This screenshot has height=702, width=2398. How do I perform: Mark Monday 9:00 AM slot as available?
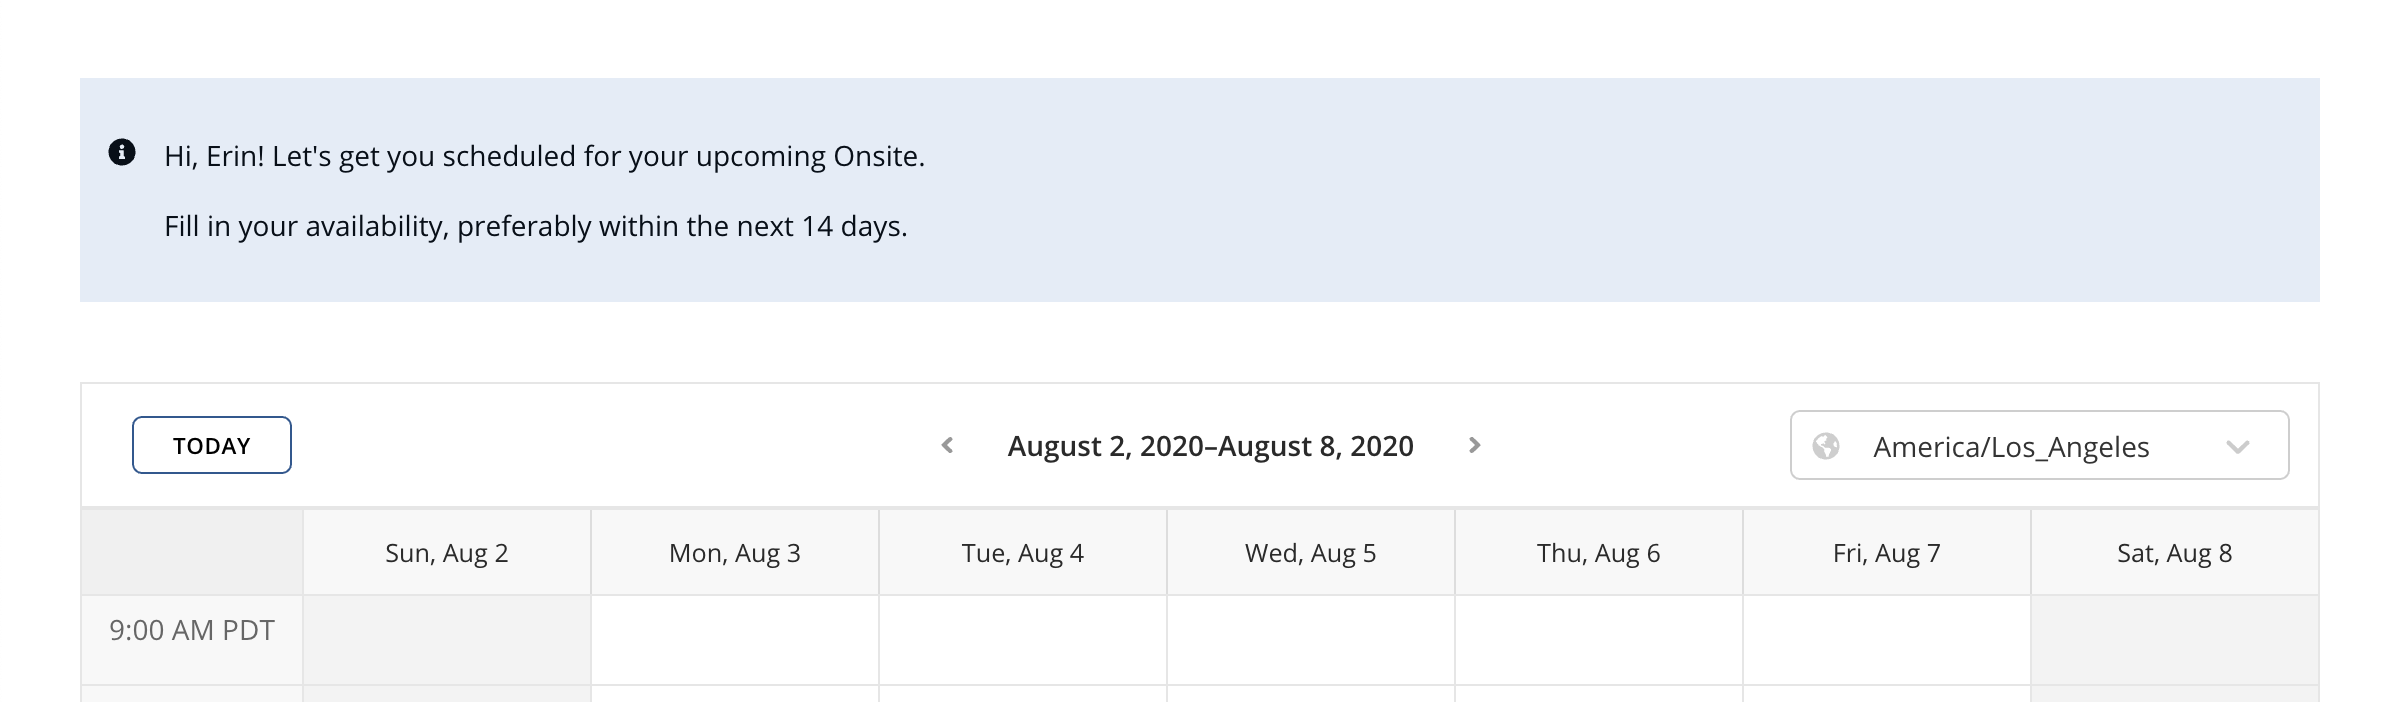click(x=735, y=640)
